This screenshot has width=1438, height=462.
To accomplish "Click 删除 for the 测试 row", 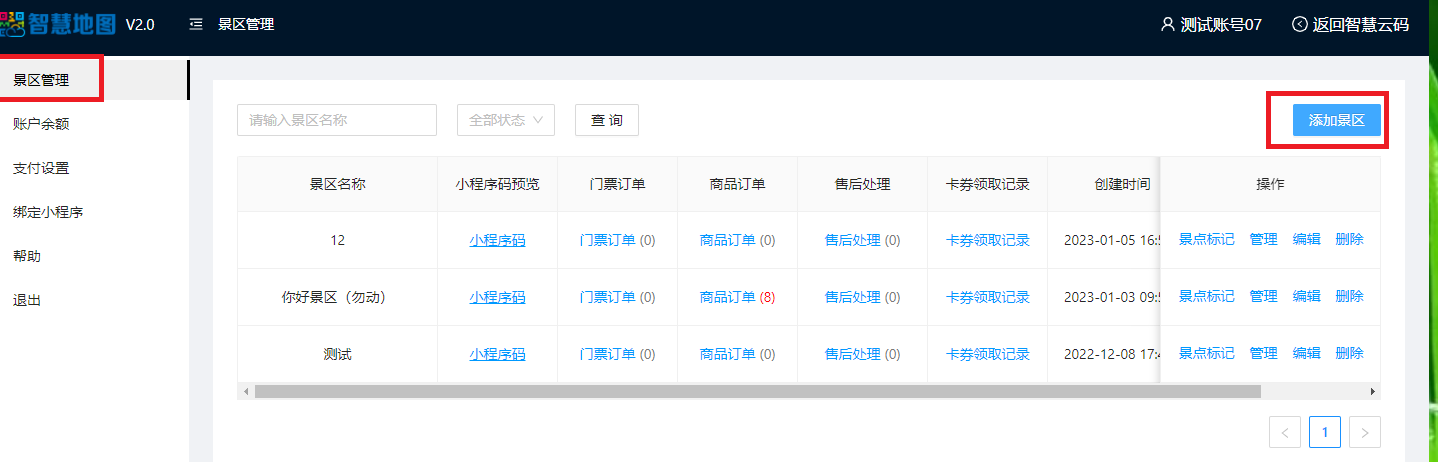I will (x=1349, y=354).
